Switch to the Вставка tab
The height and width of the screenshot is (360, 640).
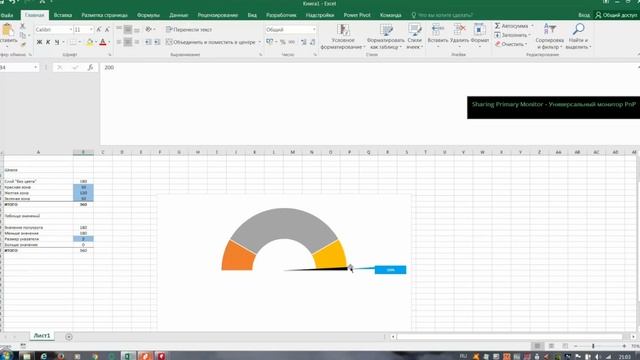tap(63, 15)
